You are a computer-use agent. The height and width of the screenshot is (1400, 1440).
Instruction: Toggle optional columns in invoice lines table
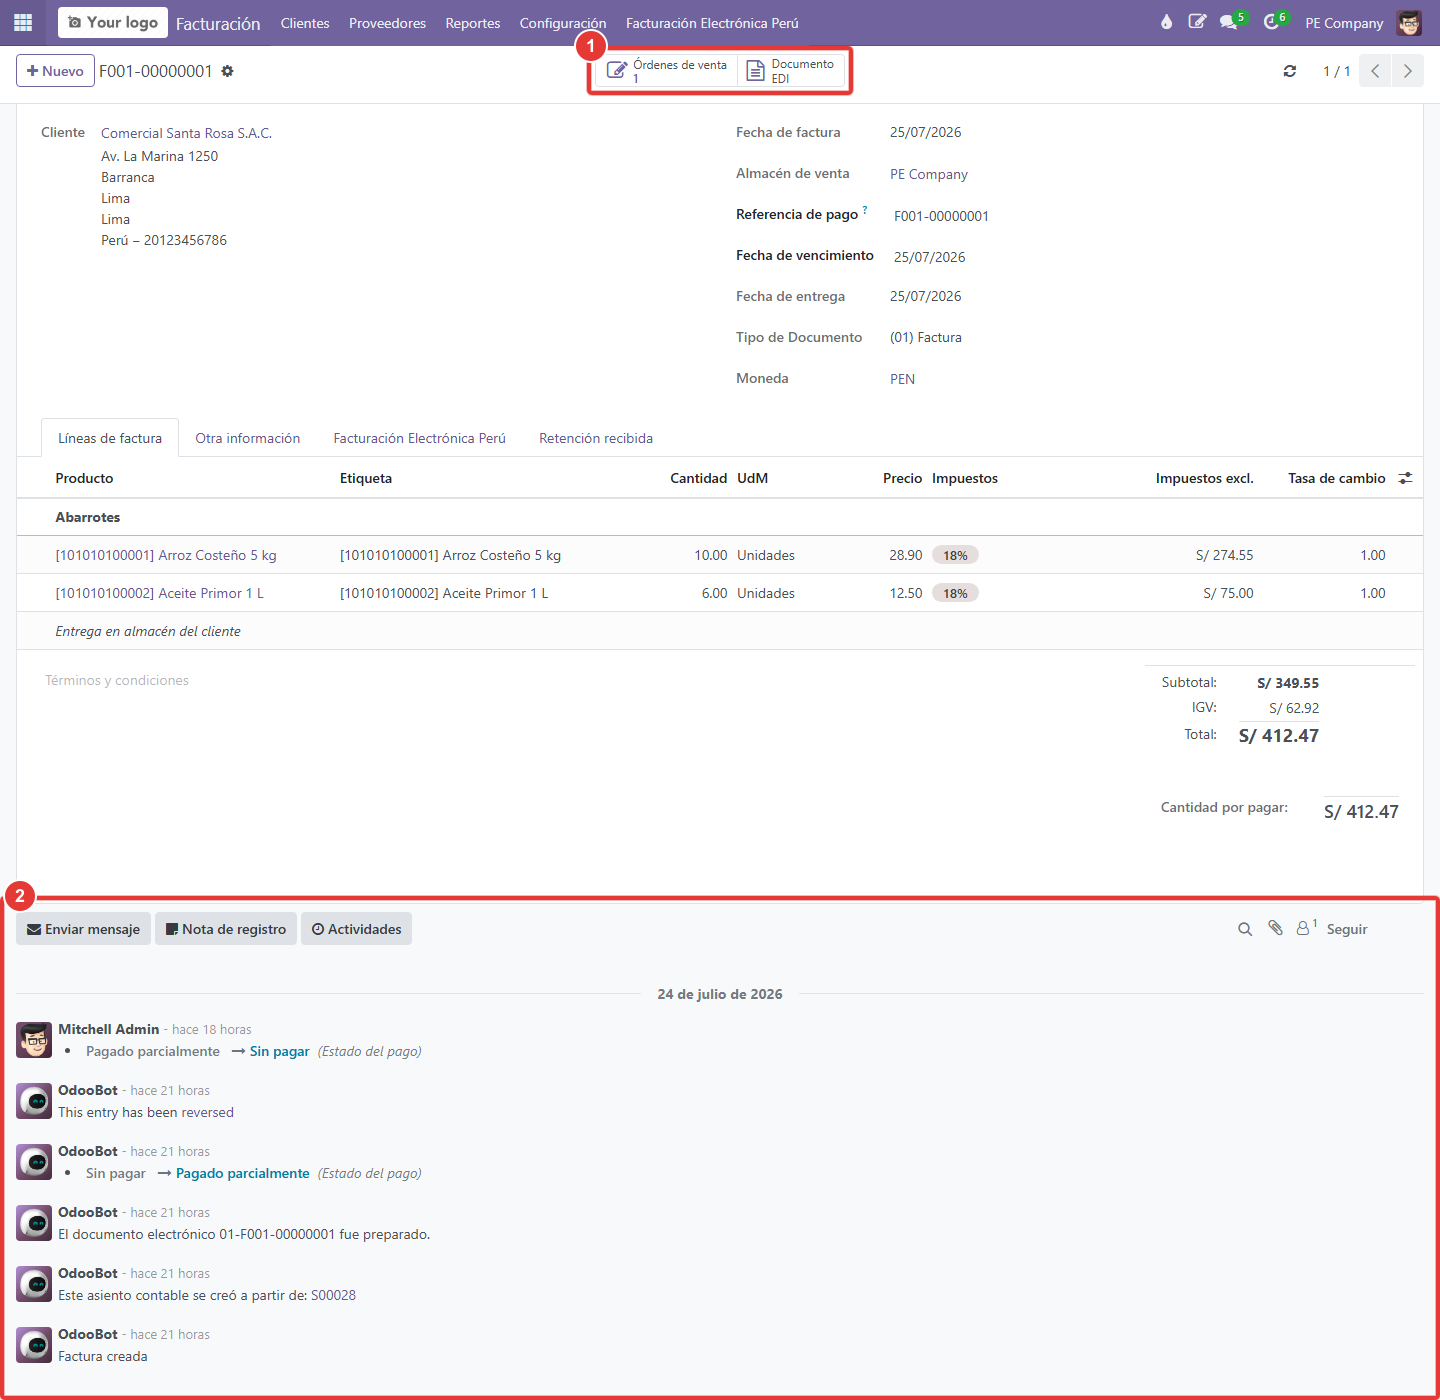(x=1405, y=478)
